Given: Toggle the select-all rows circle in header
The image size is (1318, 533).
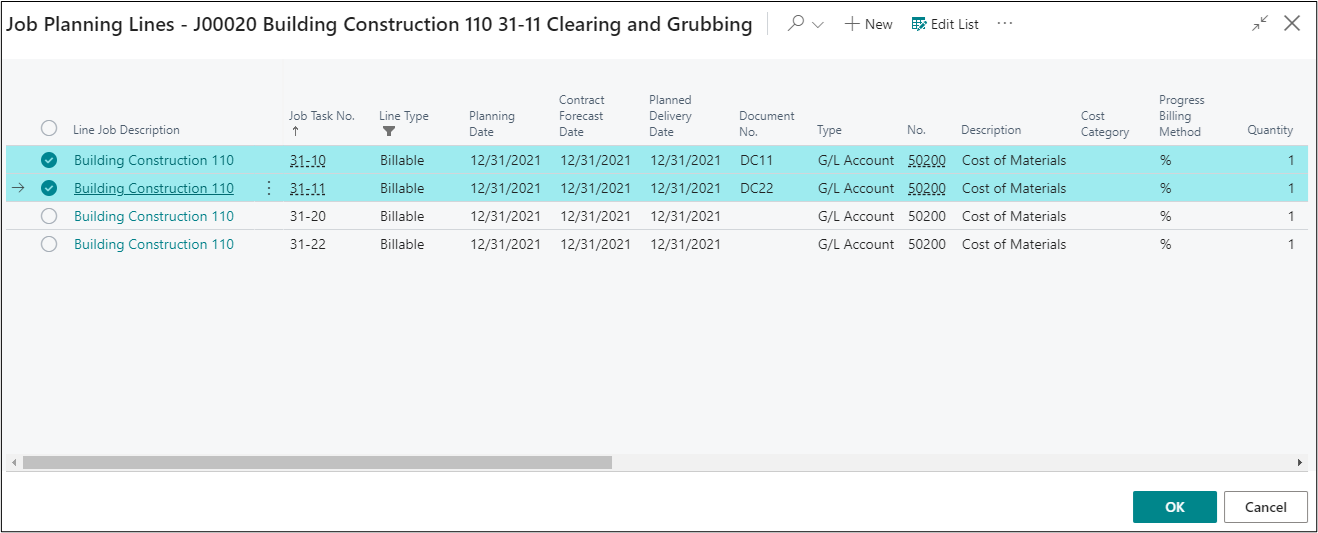Looking at the screenshot, I should tap(49, 128).
